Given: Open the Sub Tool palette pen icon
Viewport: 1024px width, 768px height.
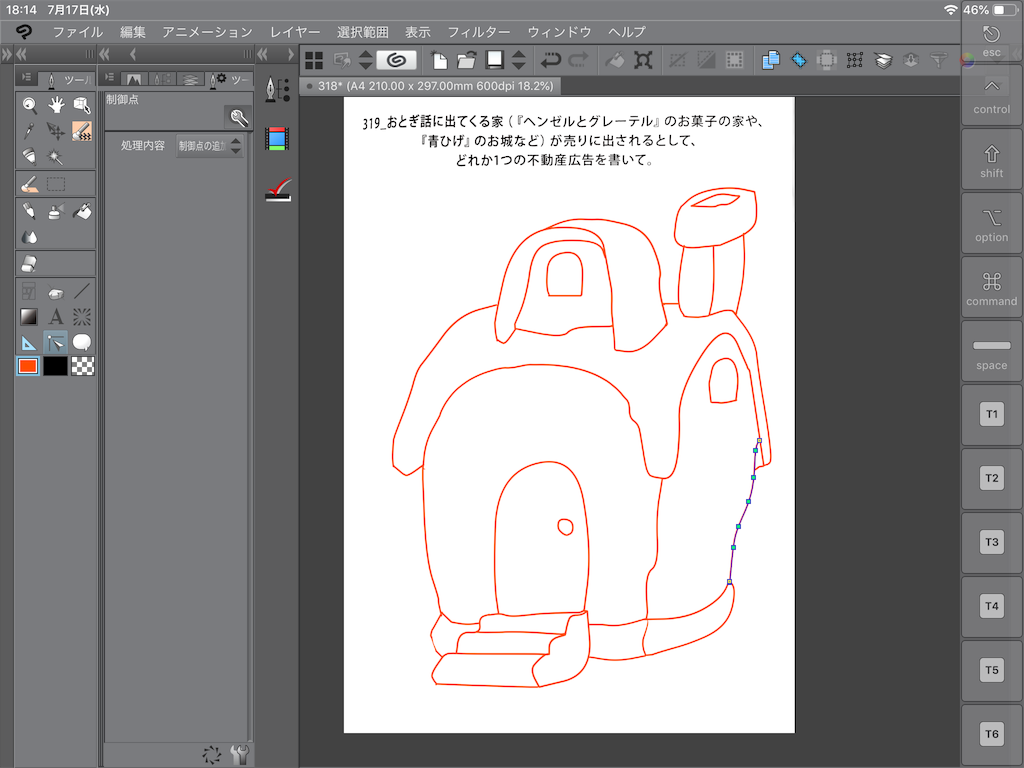Looking at the screenshot, I should click(x=278, y=89).
